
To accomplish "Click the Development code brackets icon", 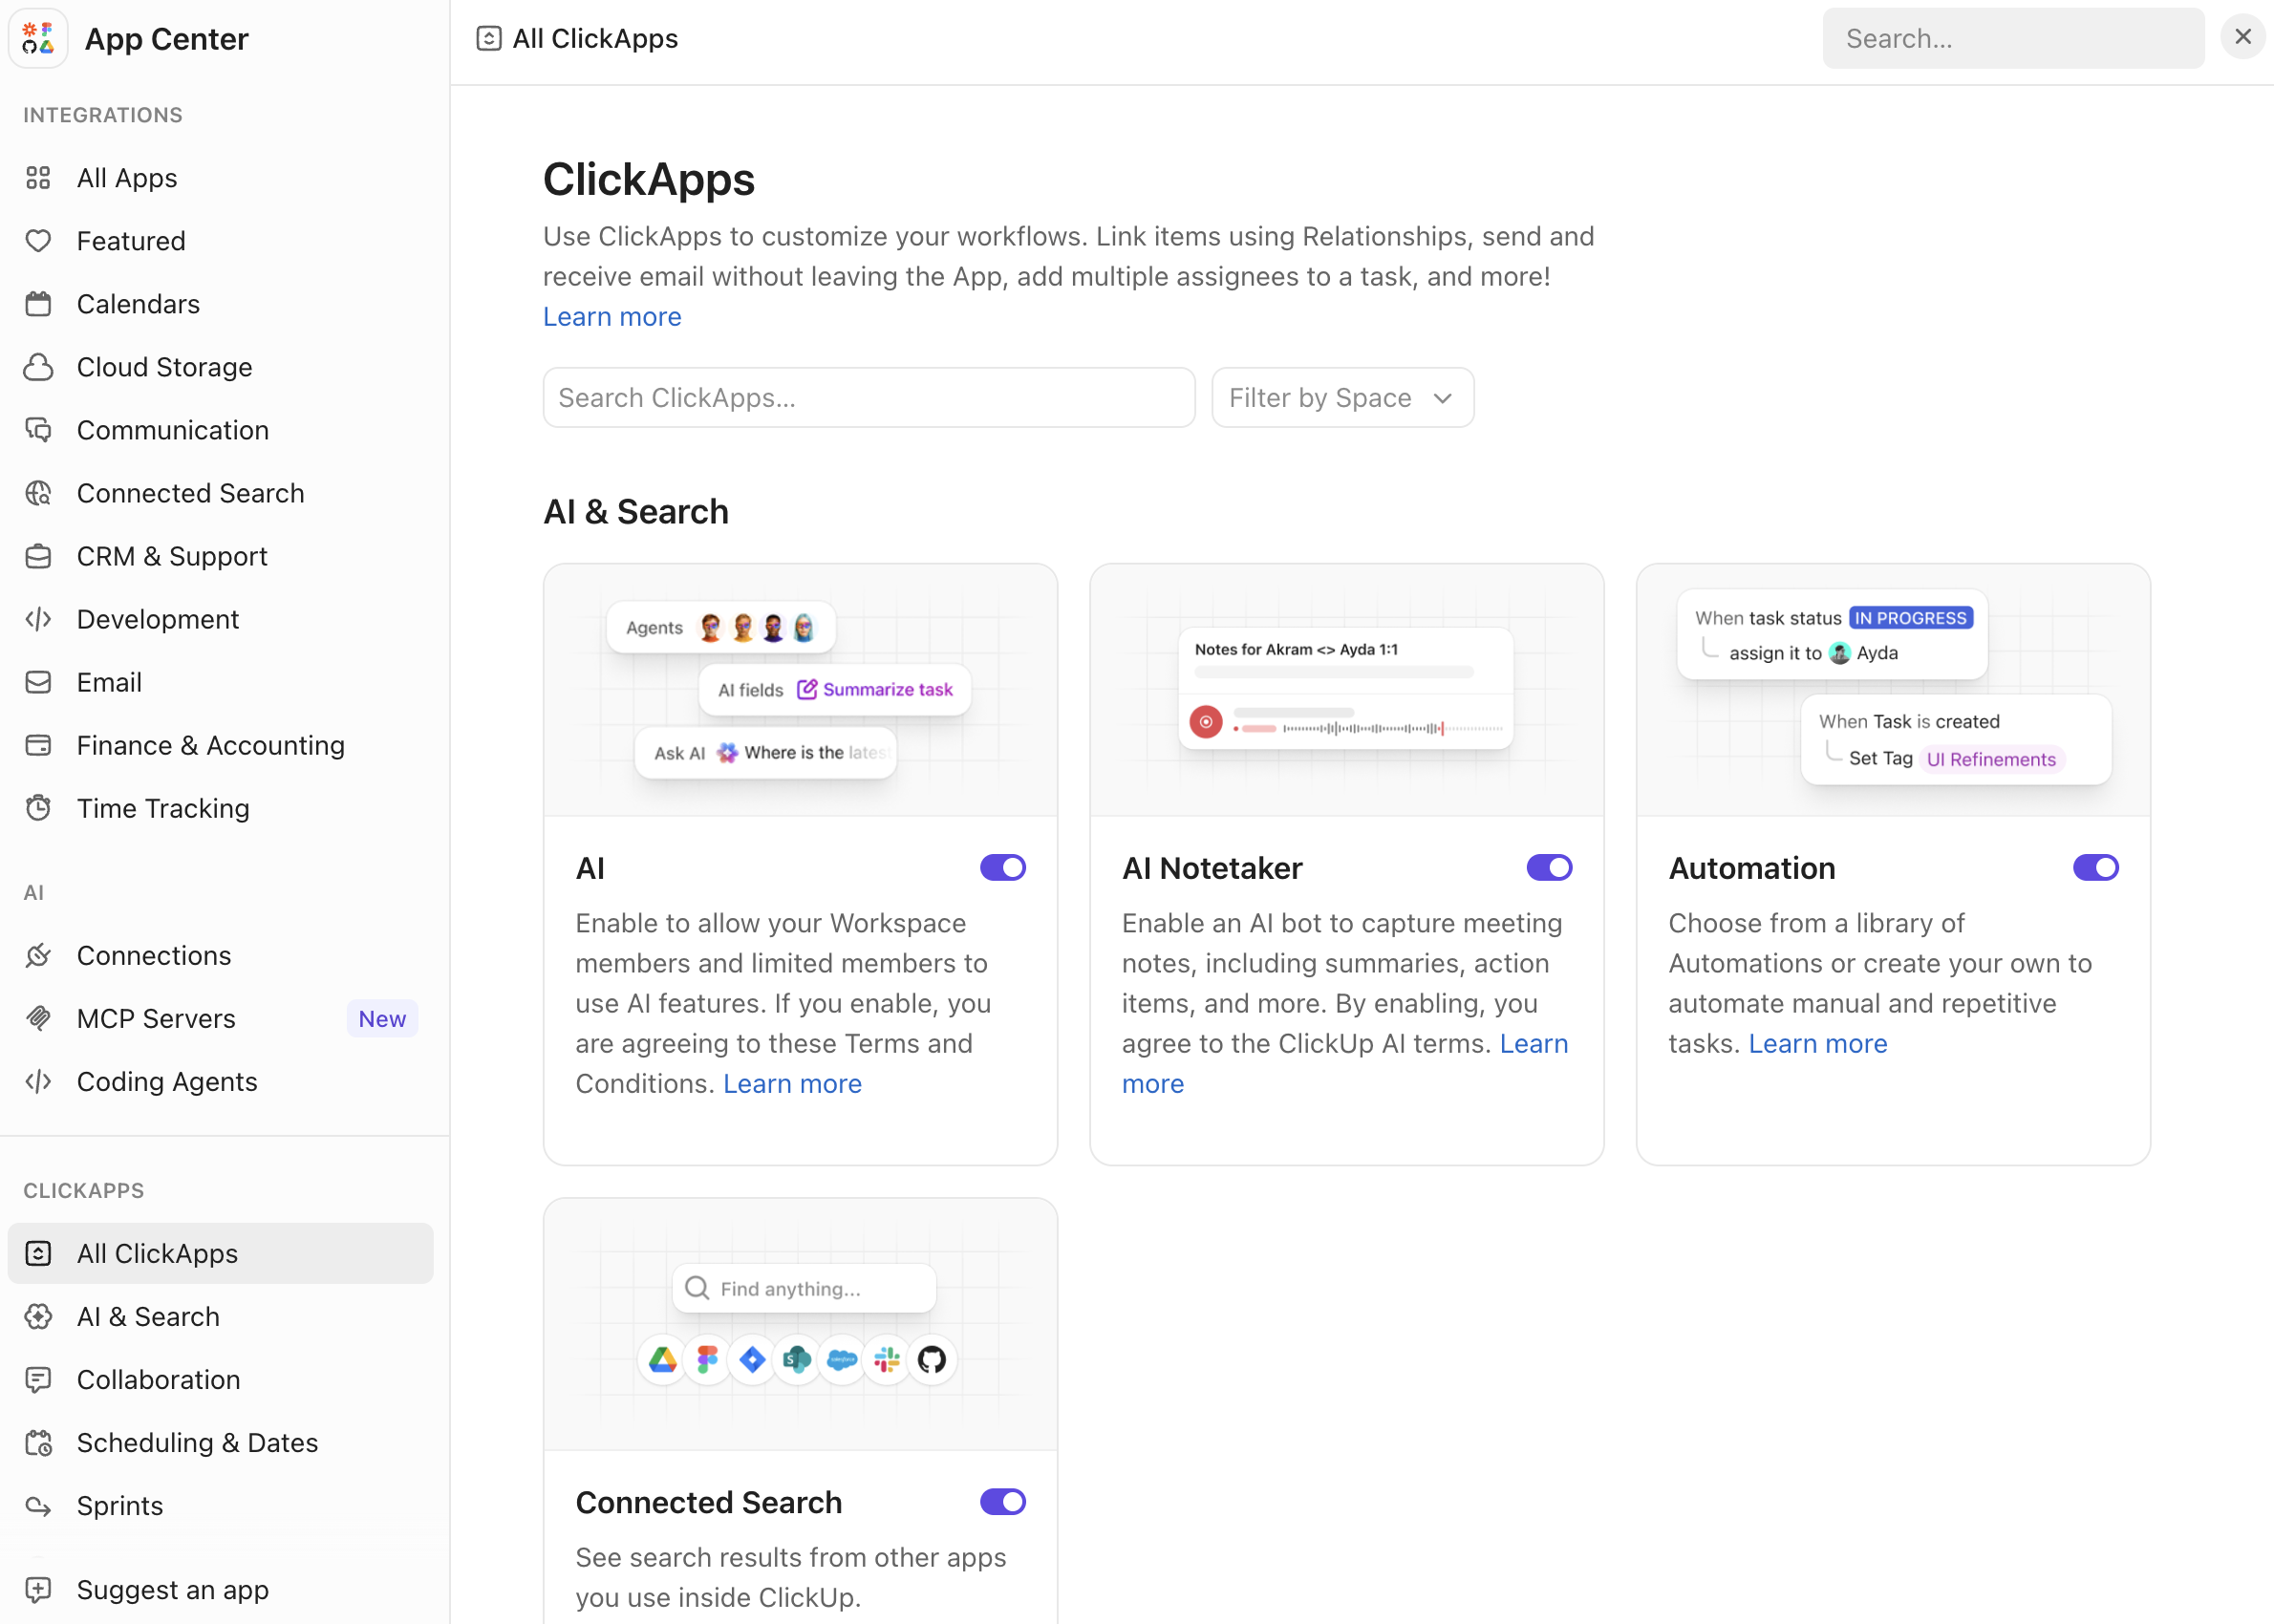I will [38, 619].
